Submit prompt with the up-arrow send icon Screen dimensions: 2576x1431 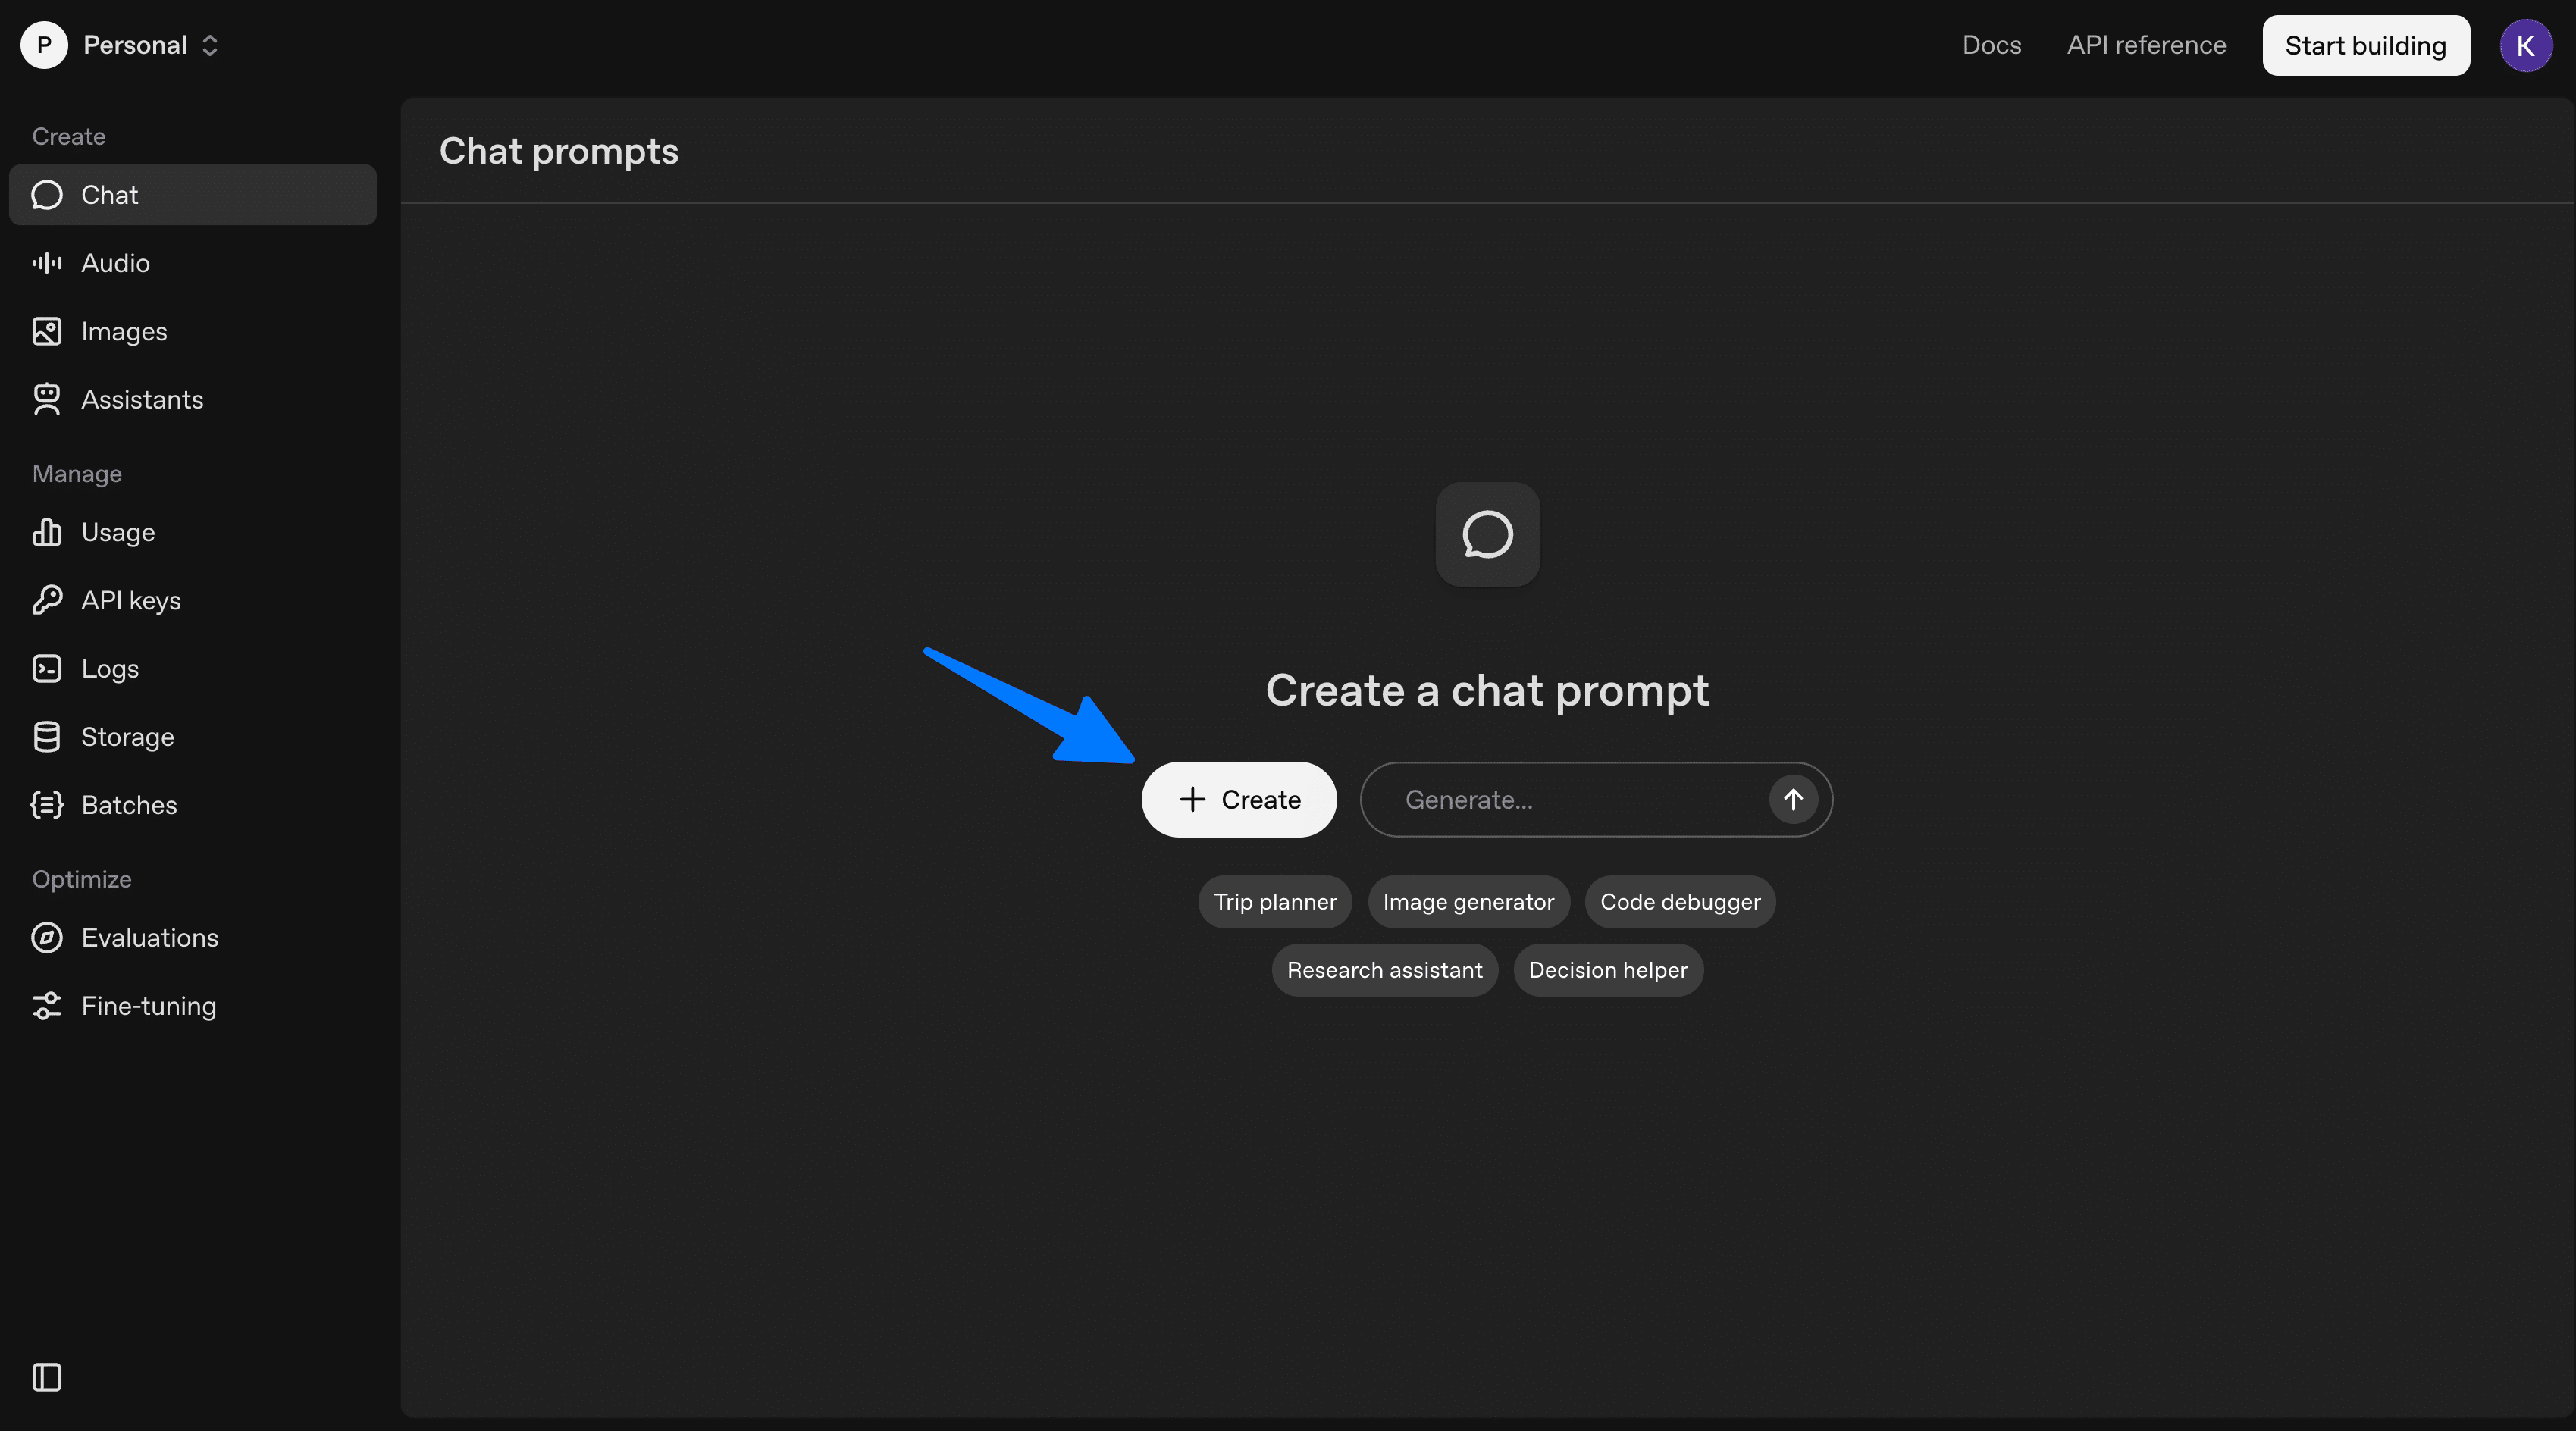point(1792,800)
